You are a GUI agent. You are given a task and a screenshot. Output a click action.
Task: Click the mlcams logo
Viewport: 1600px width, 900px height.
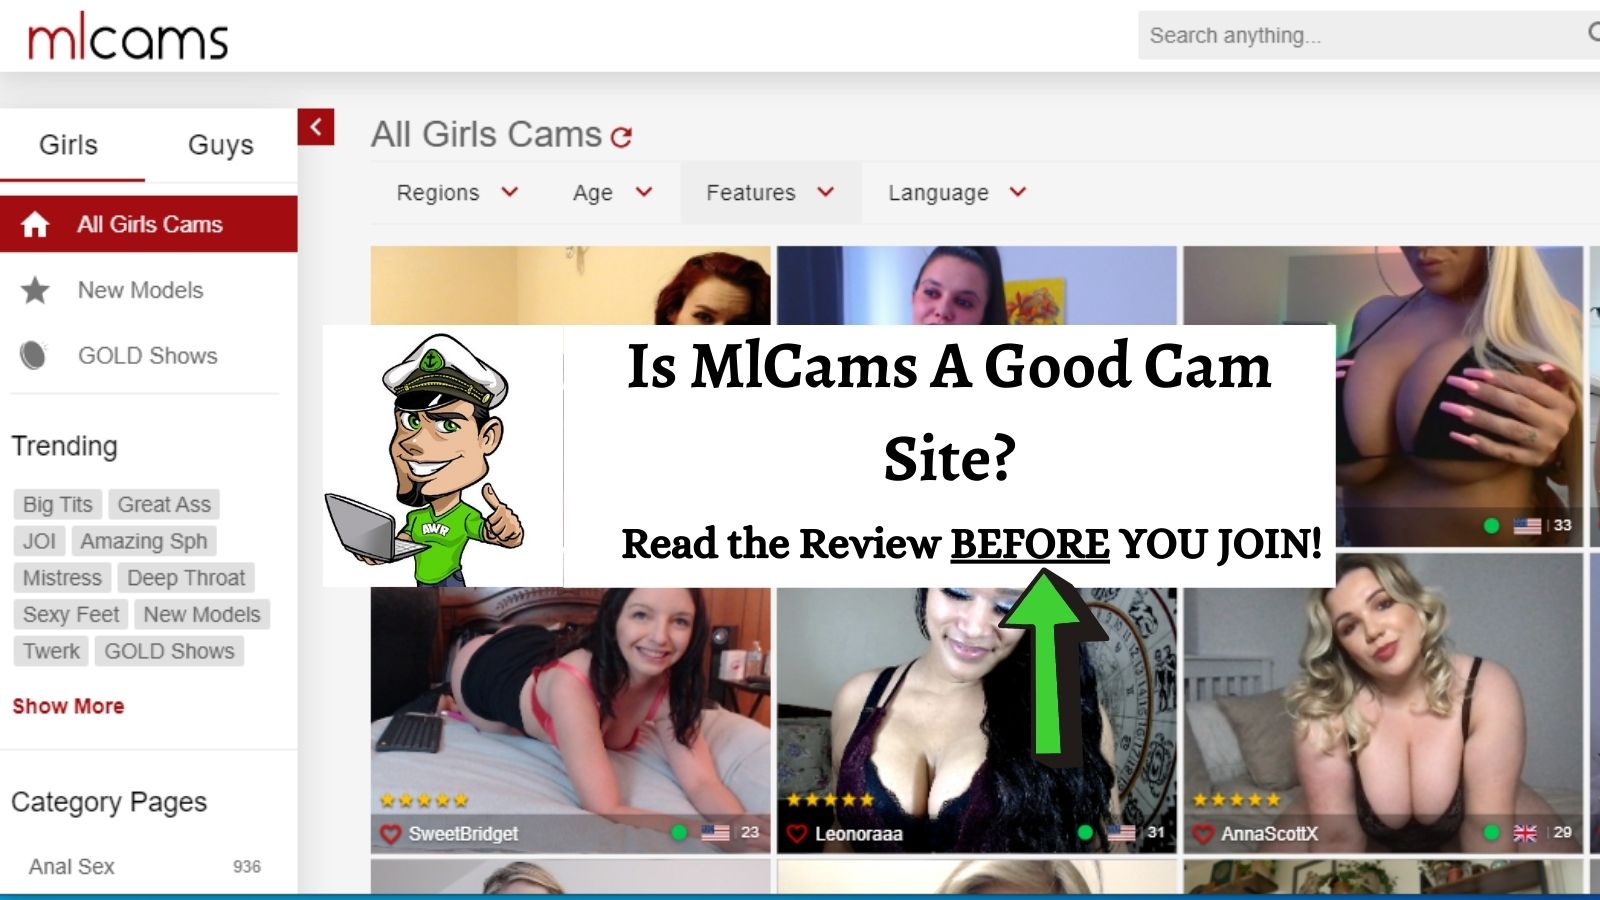[x=127, y=39]
